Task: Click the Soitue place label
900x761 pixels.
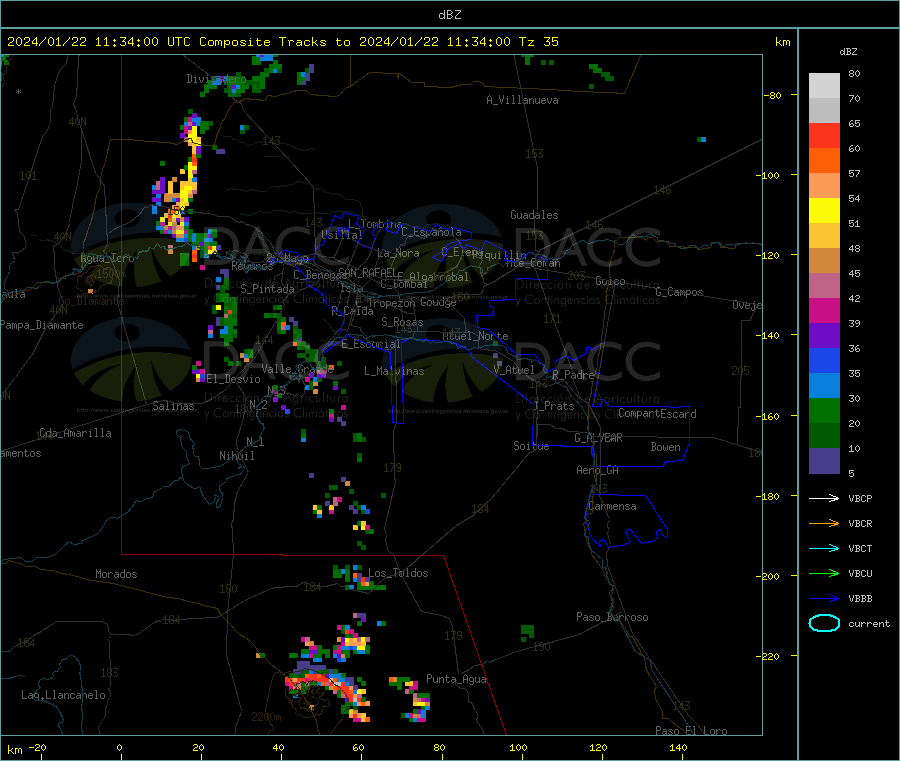Action: coord(531,446)
